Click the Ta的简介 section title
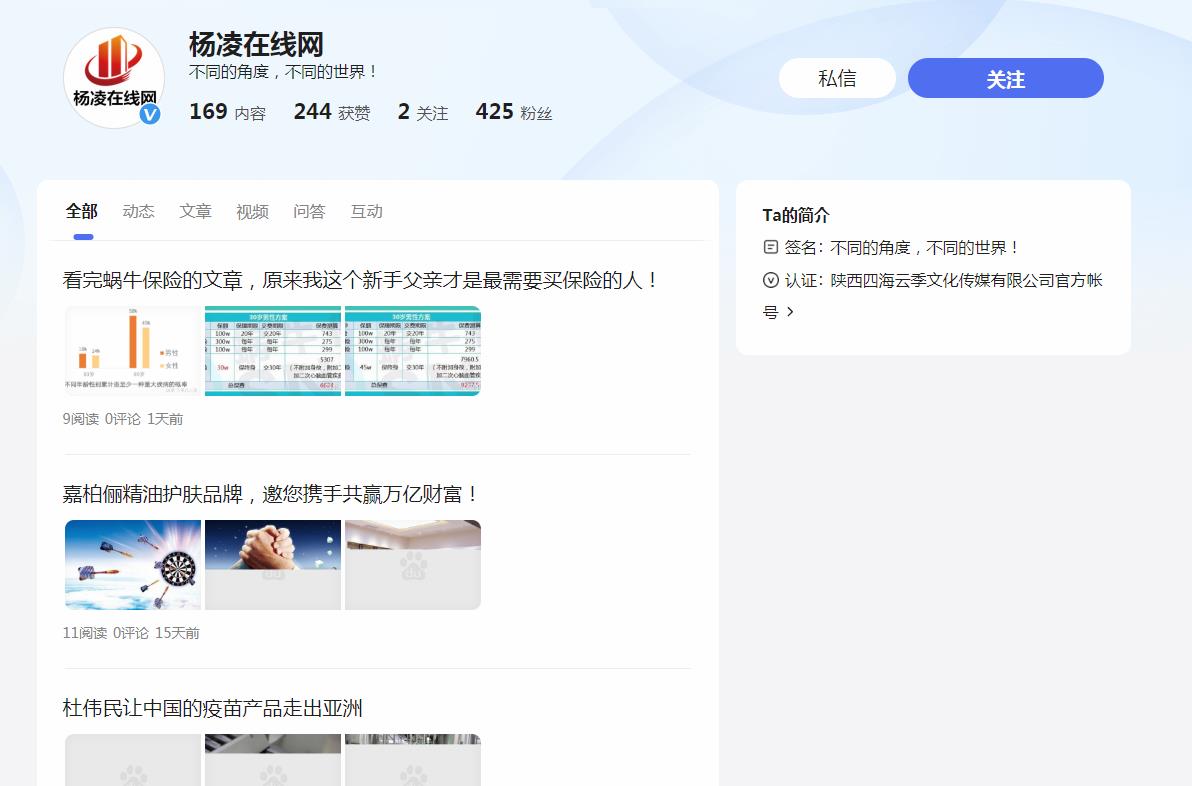1192x786 pixels. click(x=796, y=215)
